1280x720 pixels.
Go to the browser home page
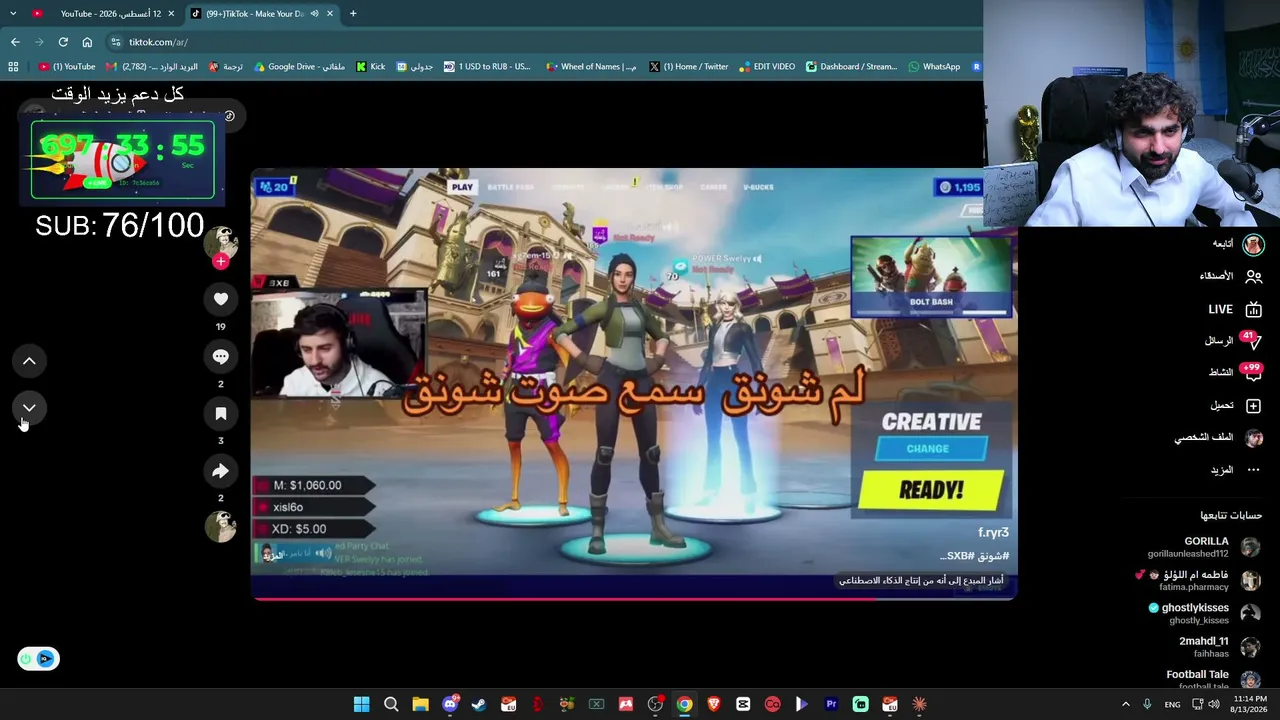pos(87,42)
